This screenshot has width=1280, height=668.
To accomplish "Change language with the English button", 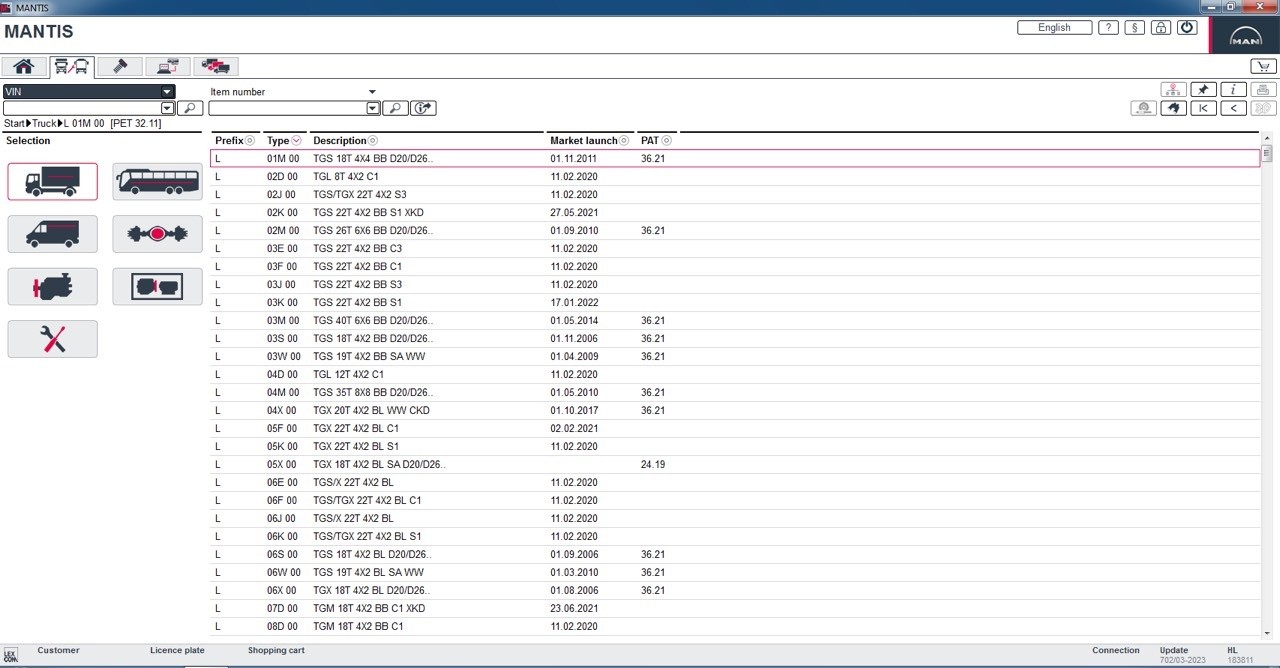I will click(x=1054, y=28).
